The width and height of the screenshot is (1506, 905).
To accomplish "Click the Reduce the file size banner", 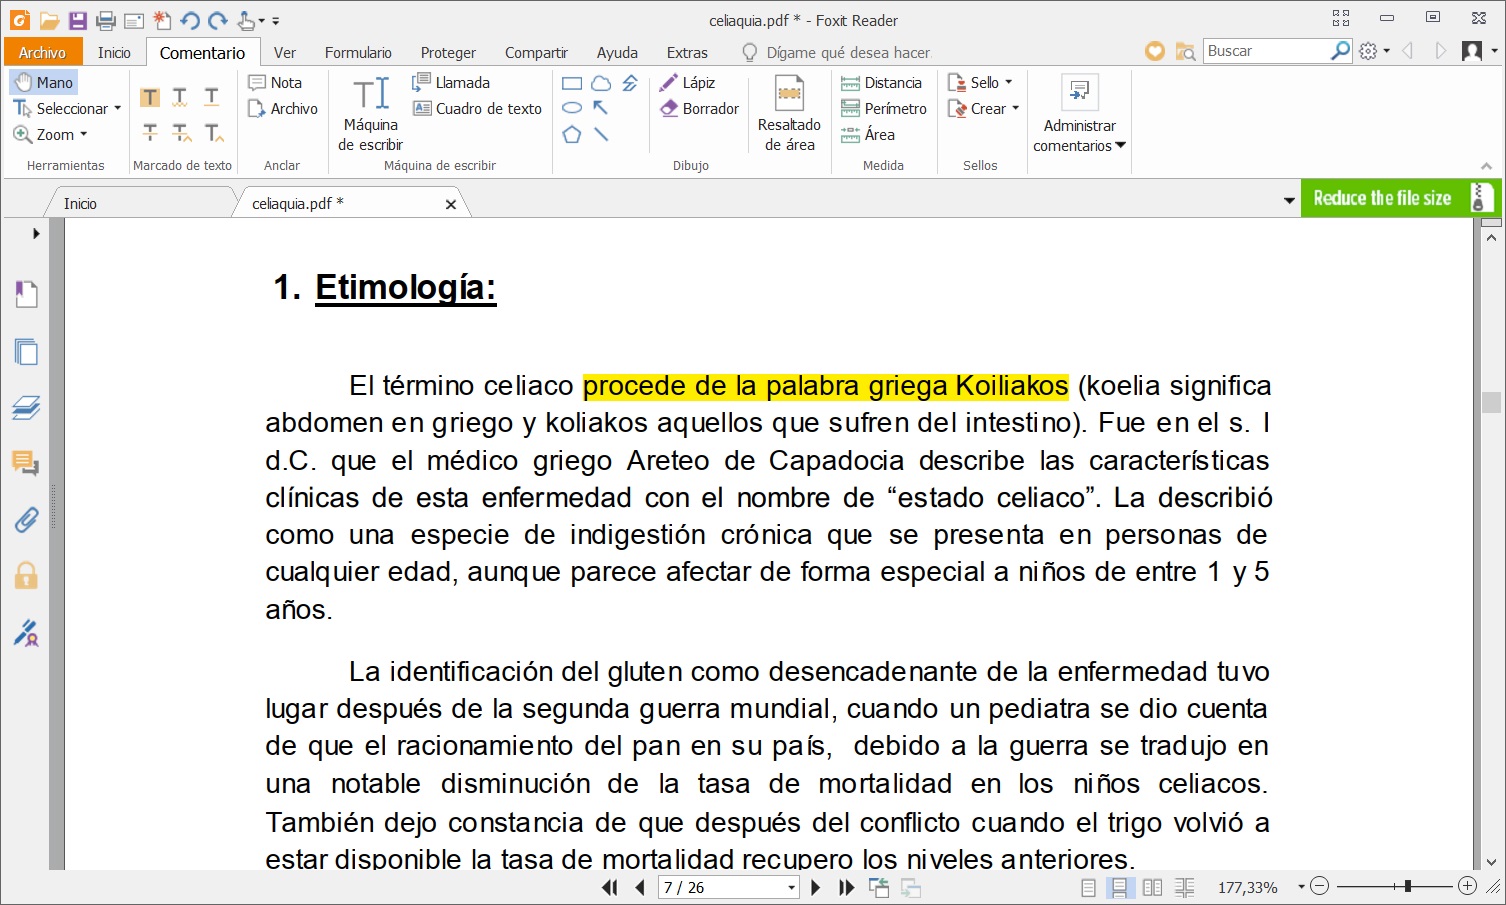I will [1400, 198].
